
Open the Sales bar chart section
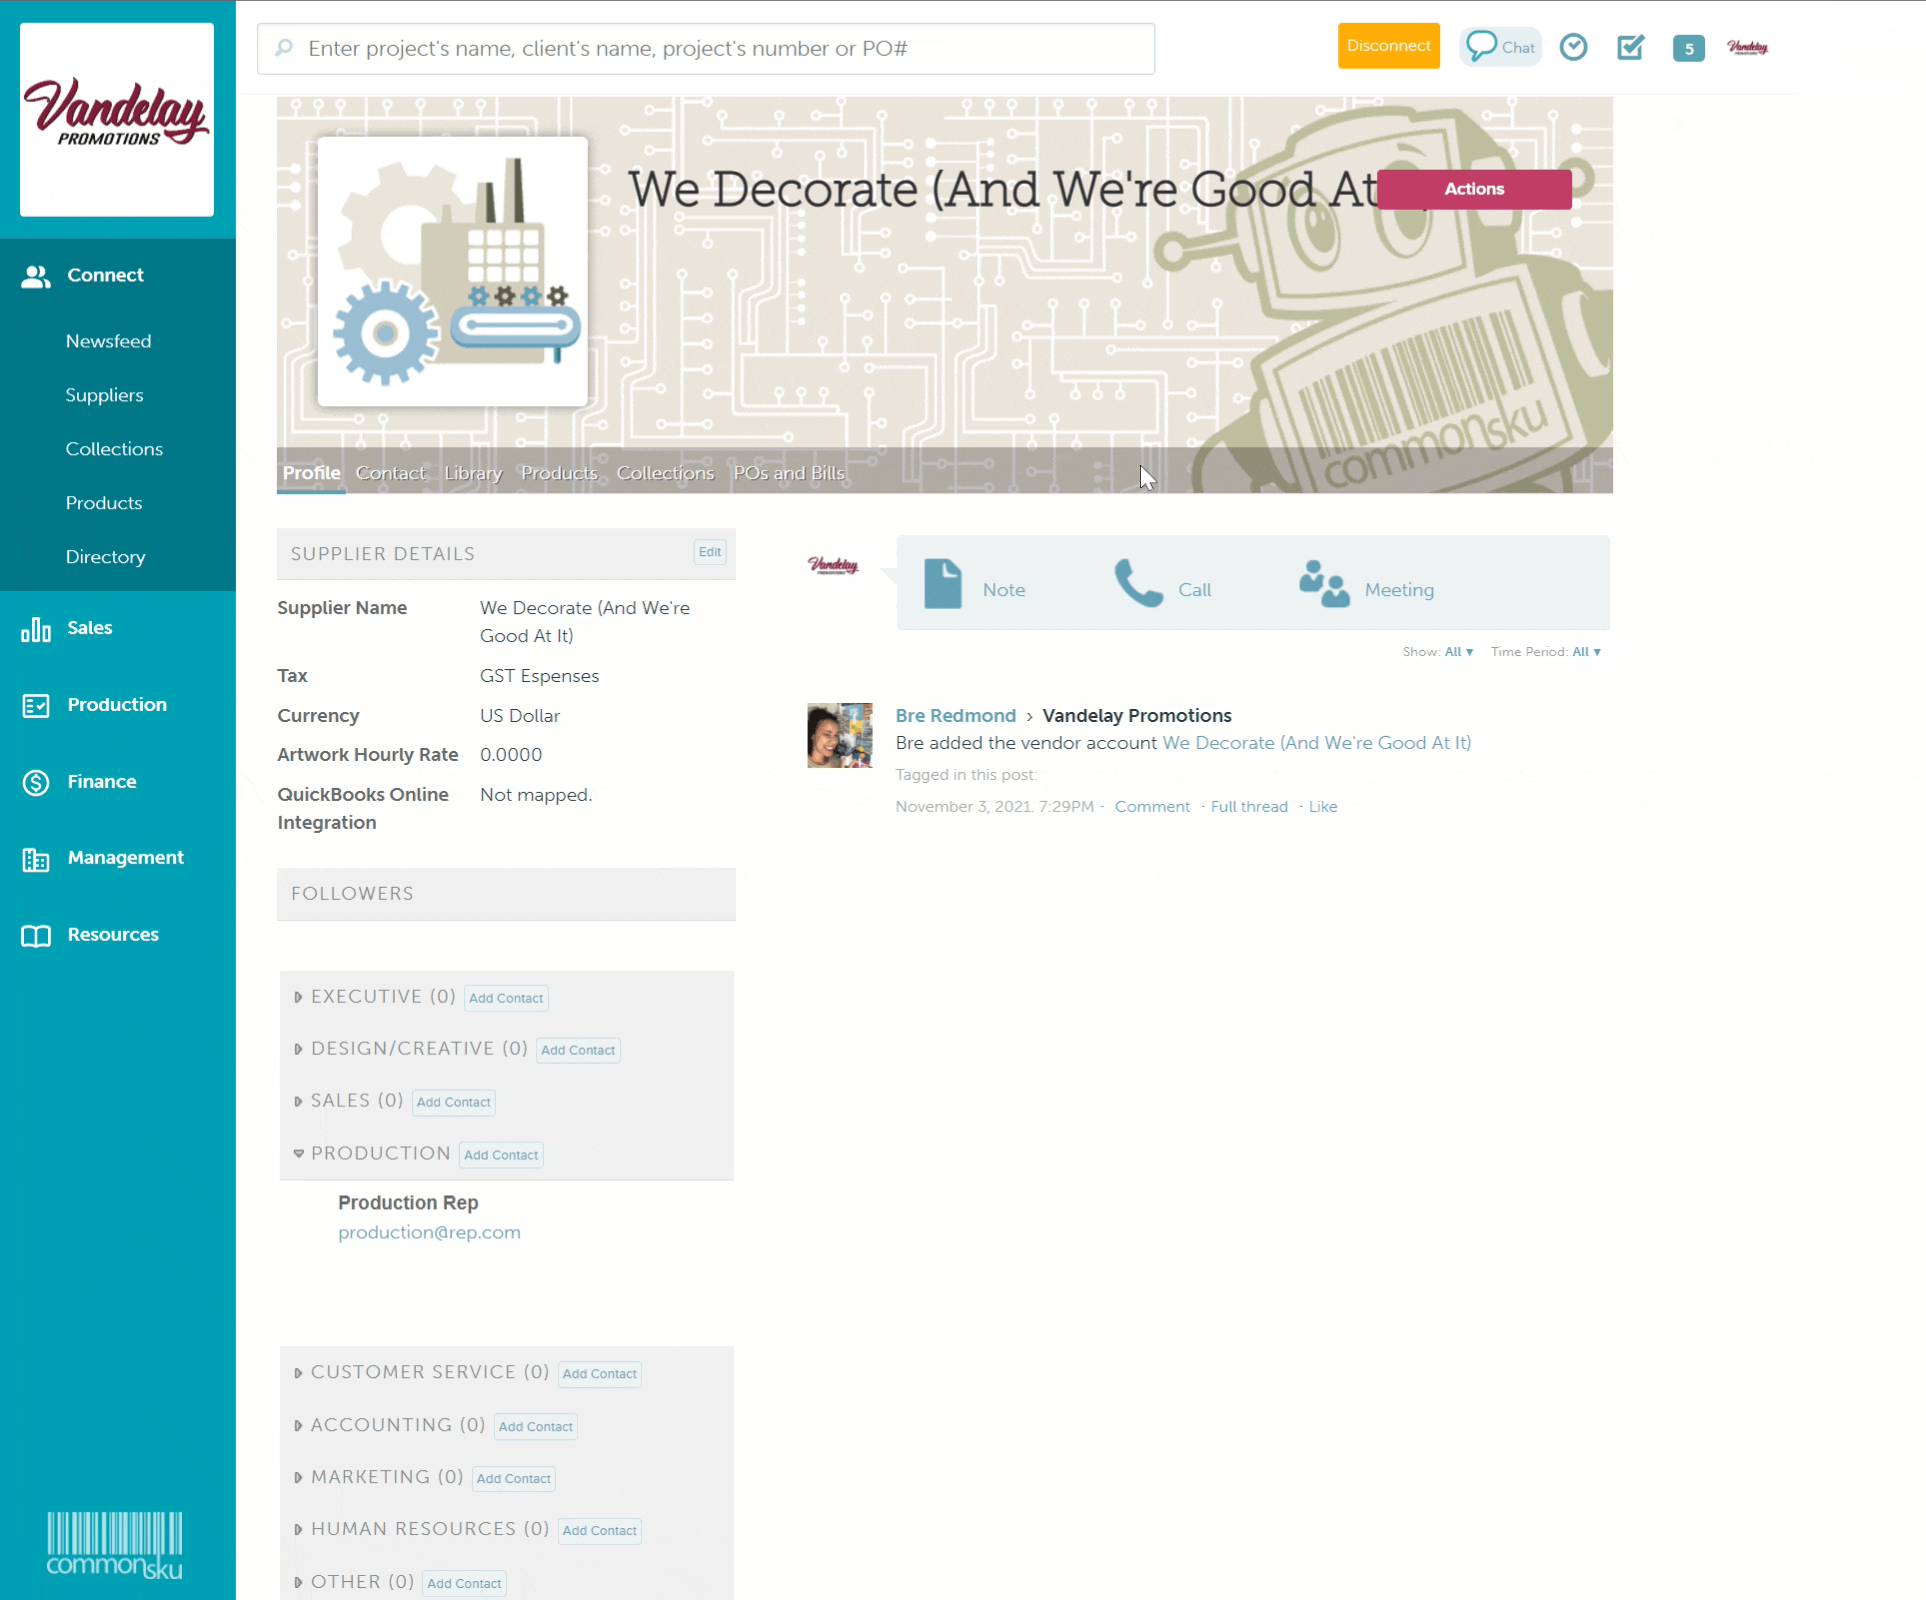(x=89, y=628)
